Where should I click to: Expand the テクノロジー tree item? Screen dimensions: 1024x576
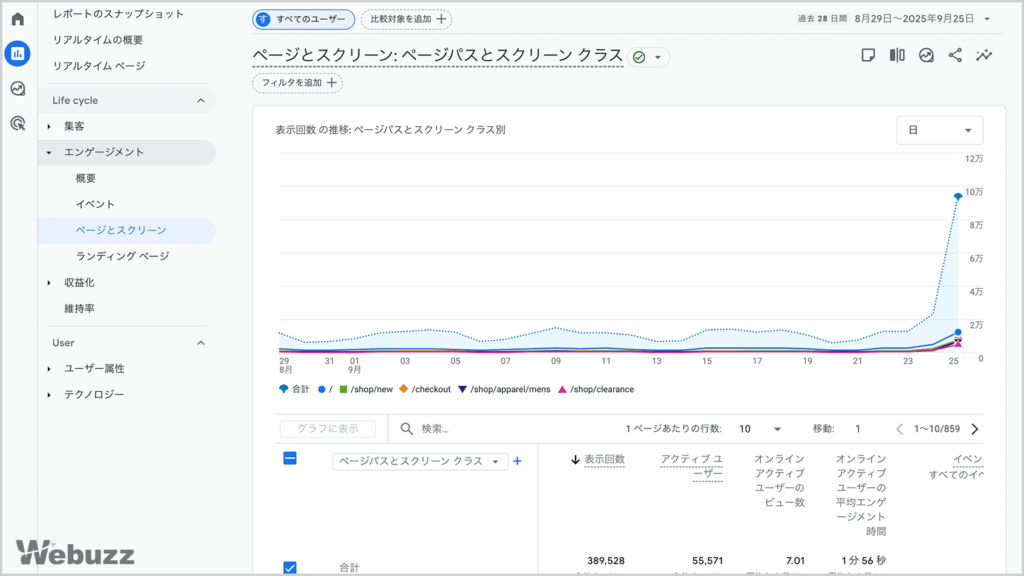point(49,394)
